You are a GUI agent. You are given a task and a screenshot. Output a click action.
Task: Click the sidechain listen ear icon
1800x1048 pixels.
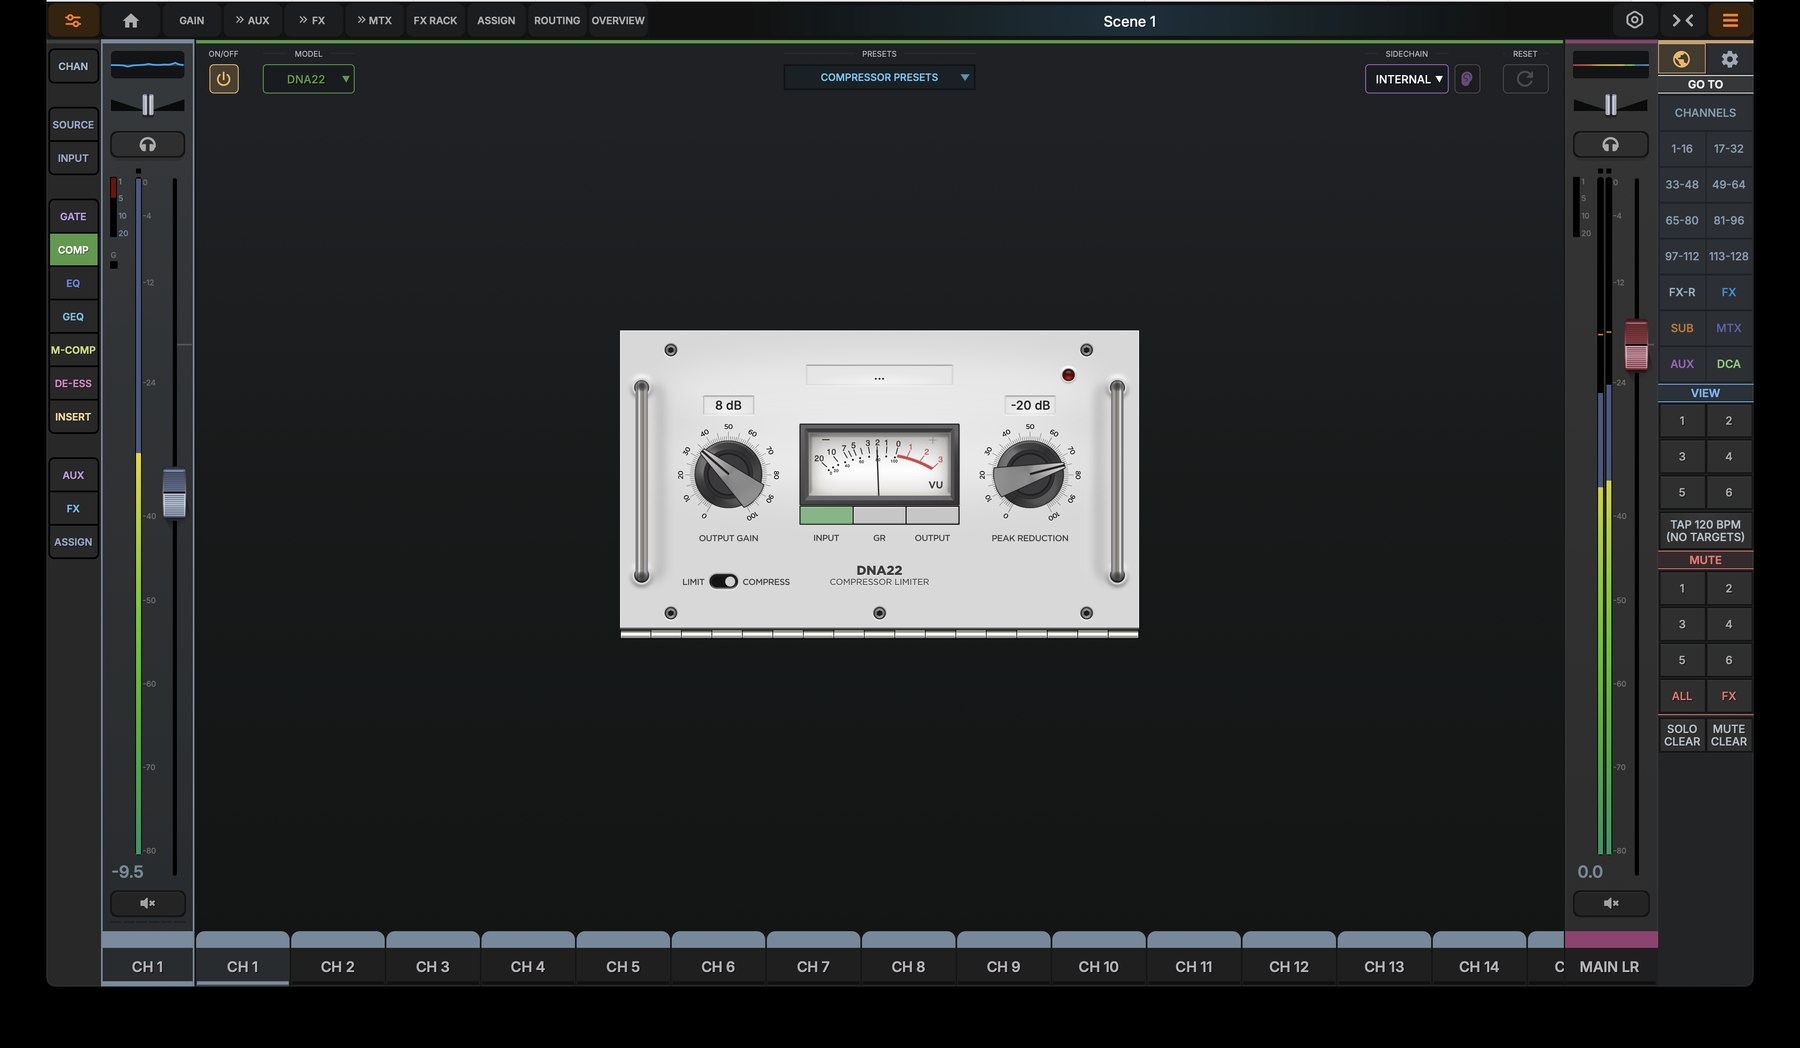(x=1467, y=79)
